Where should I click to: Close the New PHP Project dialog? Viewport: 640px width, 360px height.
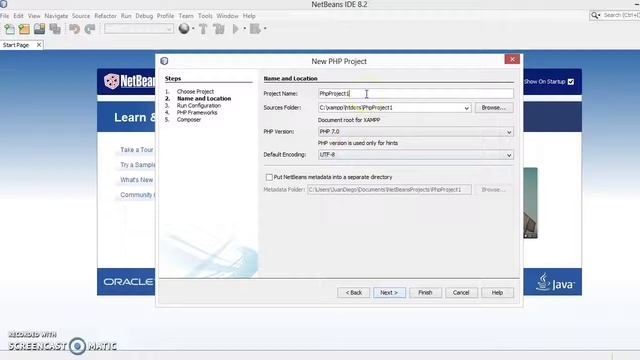(512, 59)
